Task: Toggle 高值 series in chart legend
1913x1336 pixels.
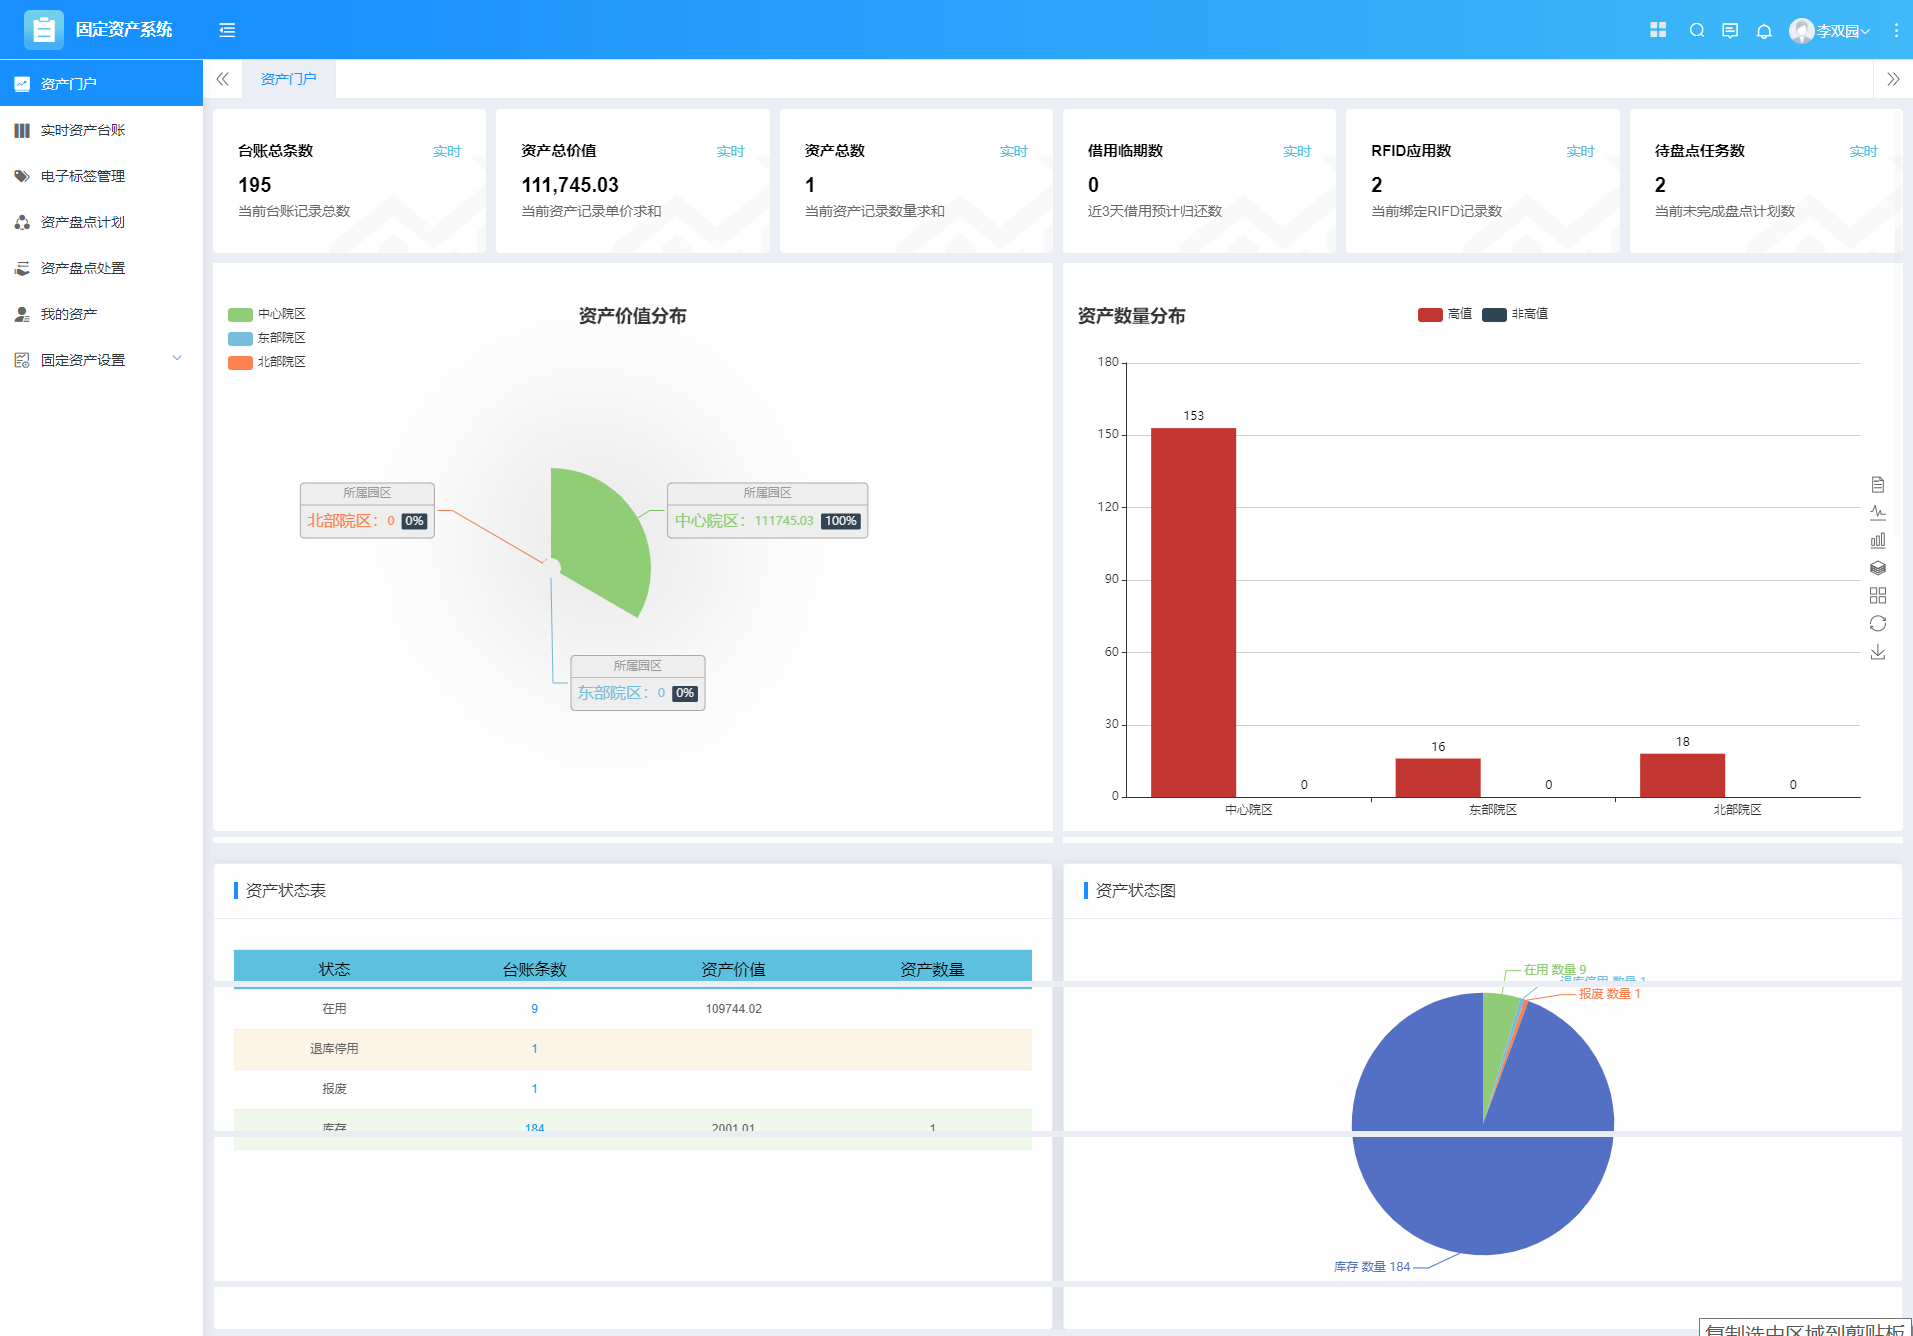Action: [x=1444, y=314]
